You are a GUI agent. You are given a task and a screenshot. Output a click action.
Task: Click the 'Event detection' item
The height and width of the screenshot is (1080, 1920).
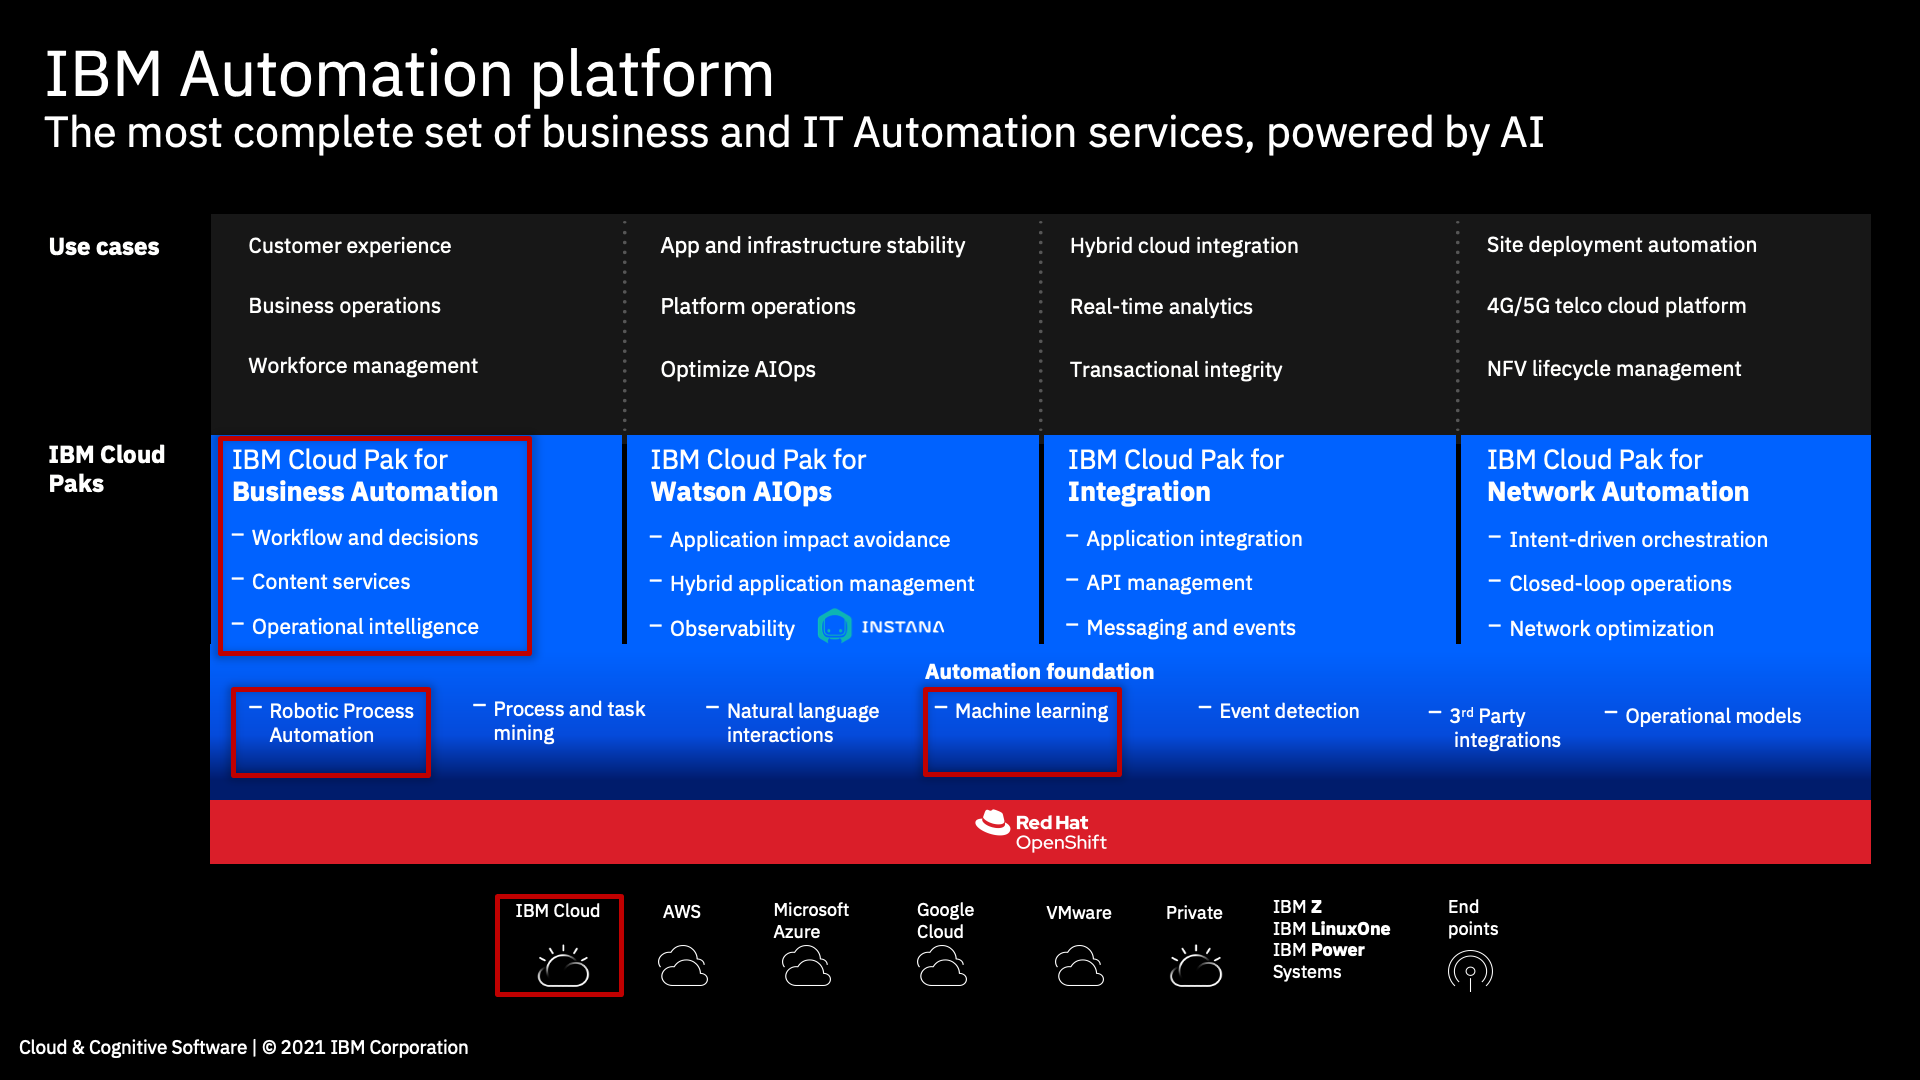coord(1289,711)
